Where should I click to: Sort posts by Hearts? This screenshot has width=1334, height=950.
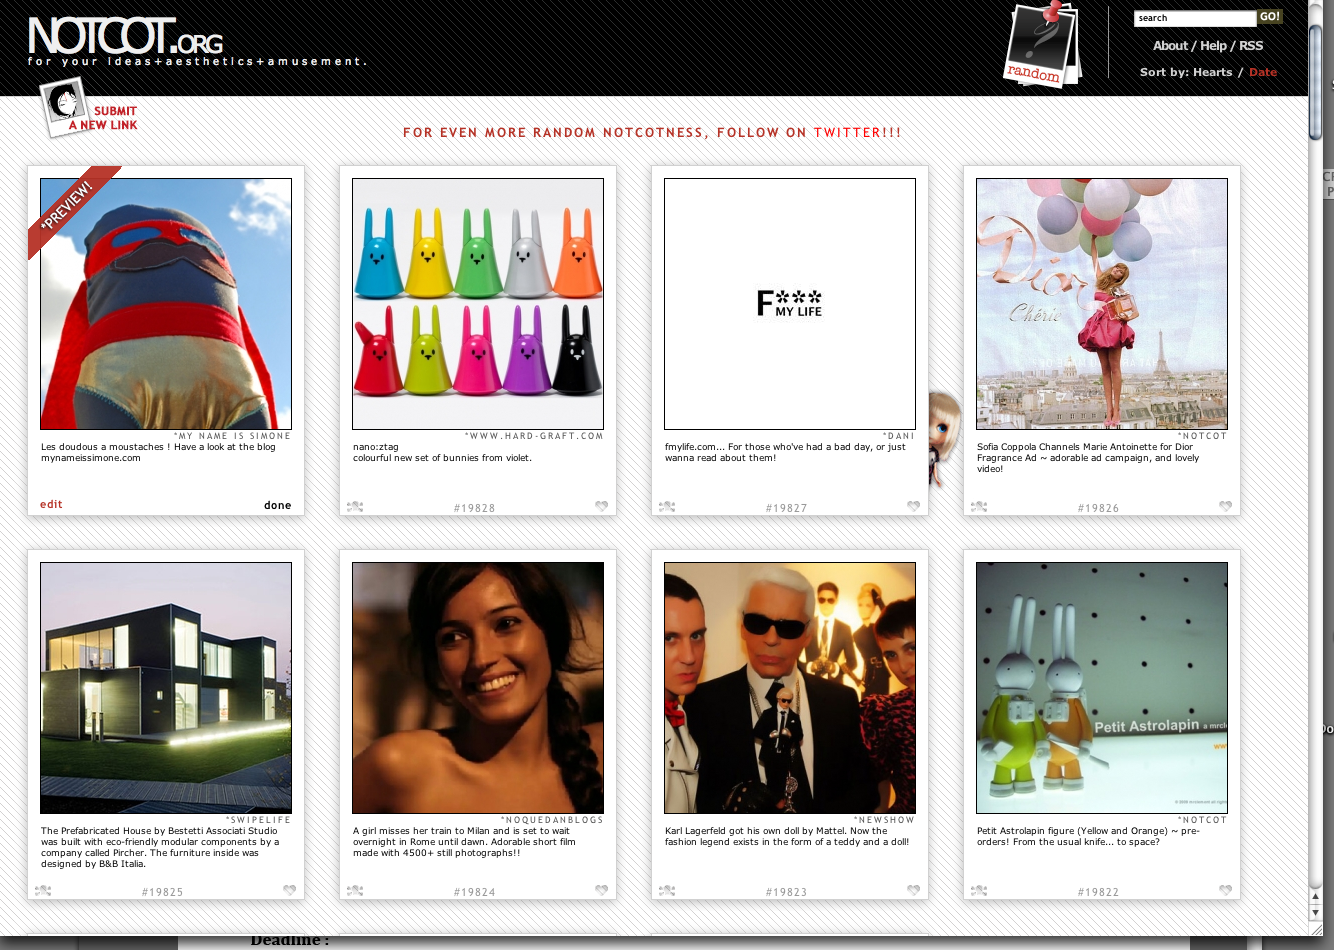[1212, 72]
